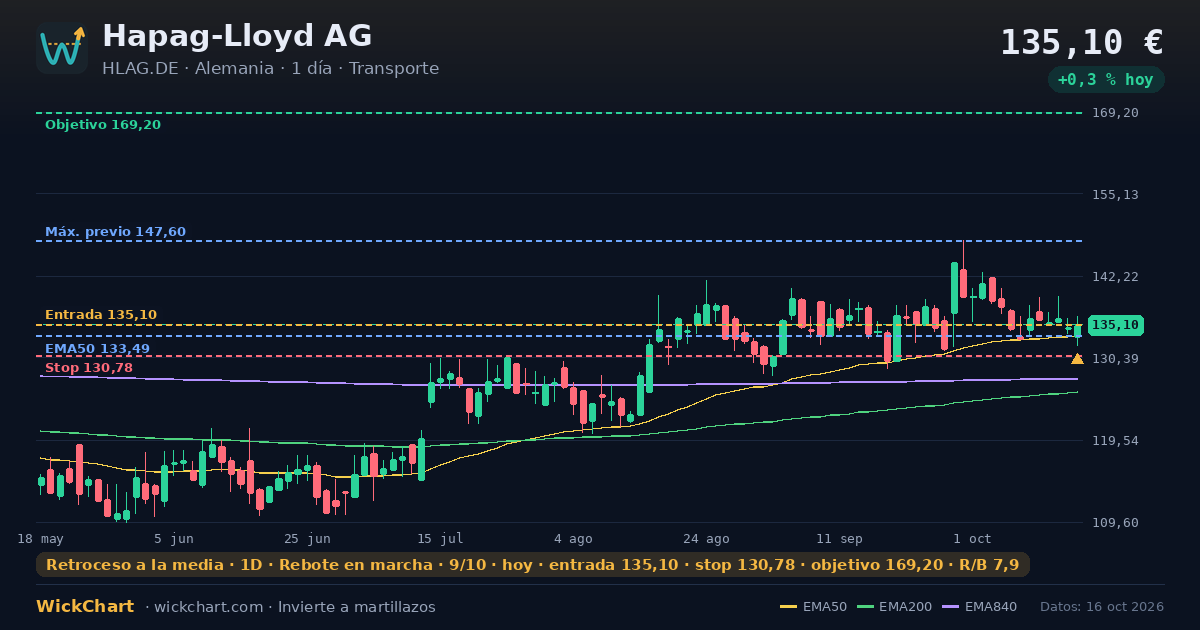The height and width of the screenshot is (630, 1200).
Task: Click the +0,3 % hoy badge
Action: pos(1106,80)
